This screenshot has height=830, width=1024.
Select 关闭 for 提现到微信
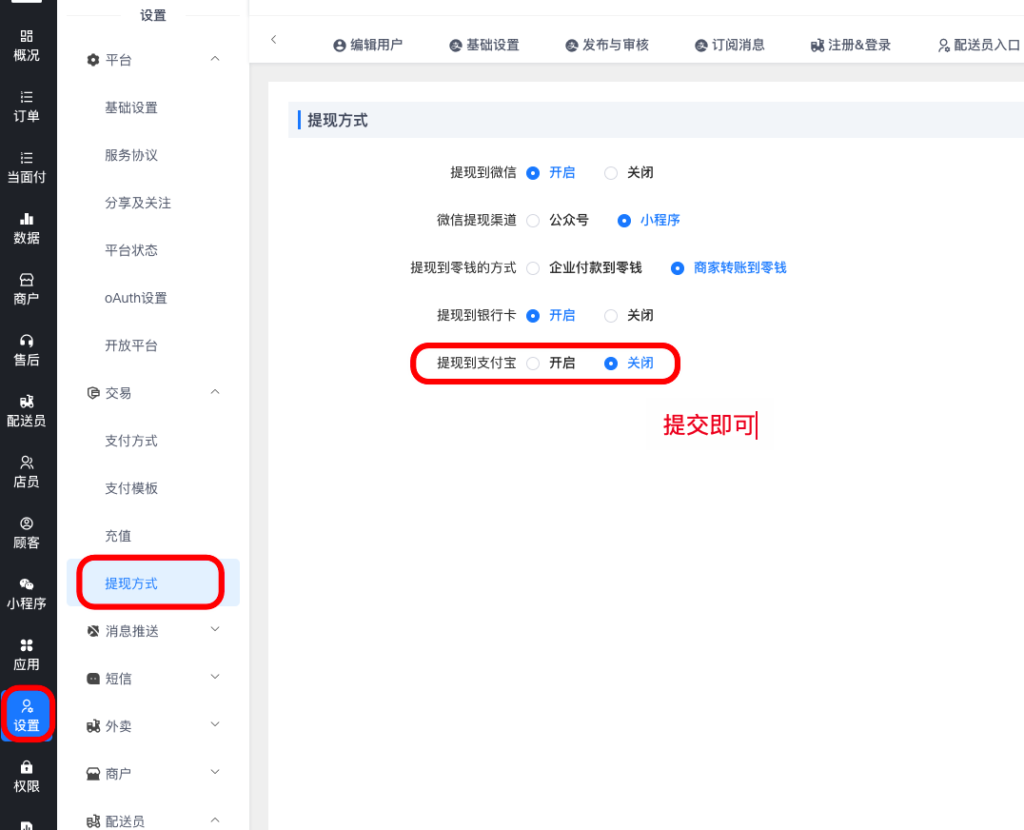611,173
